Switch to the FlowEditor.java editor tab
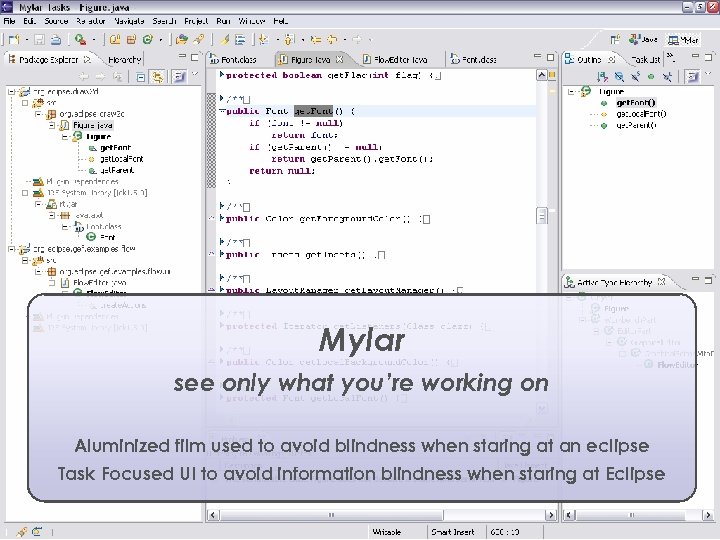720x540 pixels. pos(395,60)
